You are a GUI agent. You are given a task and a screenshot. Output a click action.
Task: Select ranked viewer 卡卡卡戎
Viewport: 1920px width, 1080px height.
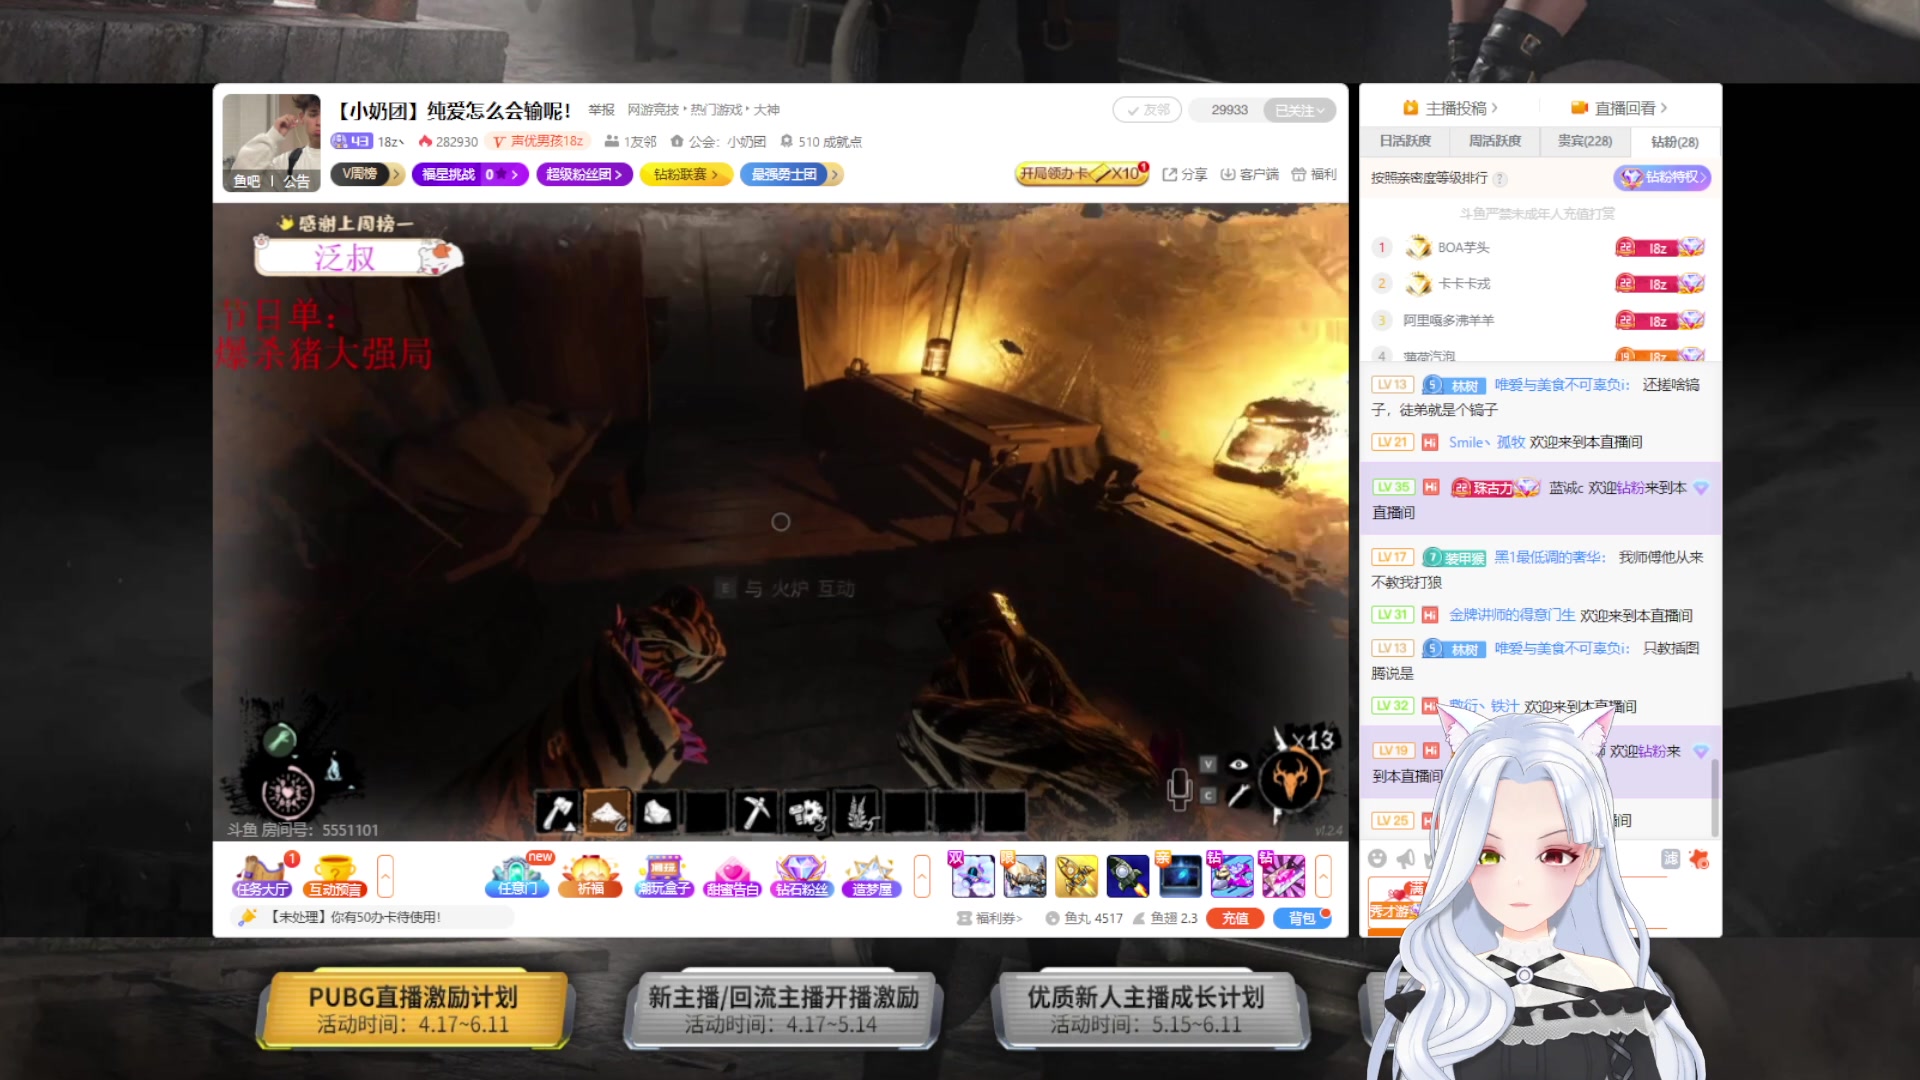[1463, 284]
